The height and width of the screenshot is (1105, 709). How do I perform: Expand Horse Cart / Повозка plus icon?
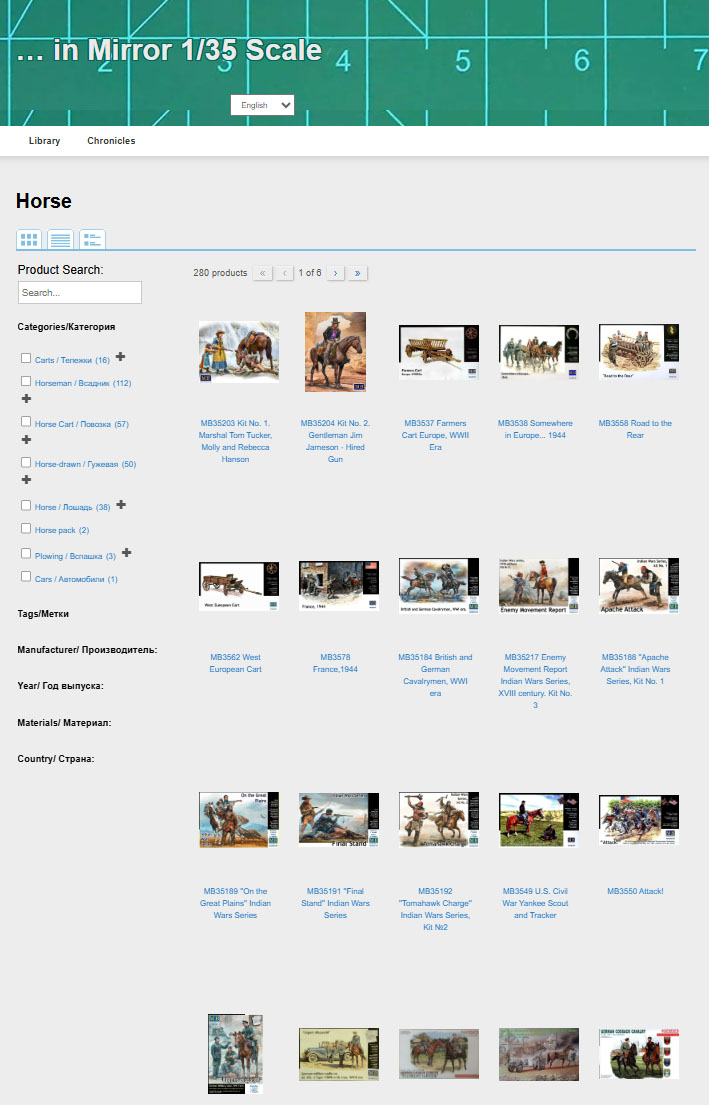click(26, 439)
